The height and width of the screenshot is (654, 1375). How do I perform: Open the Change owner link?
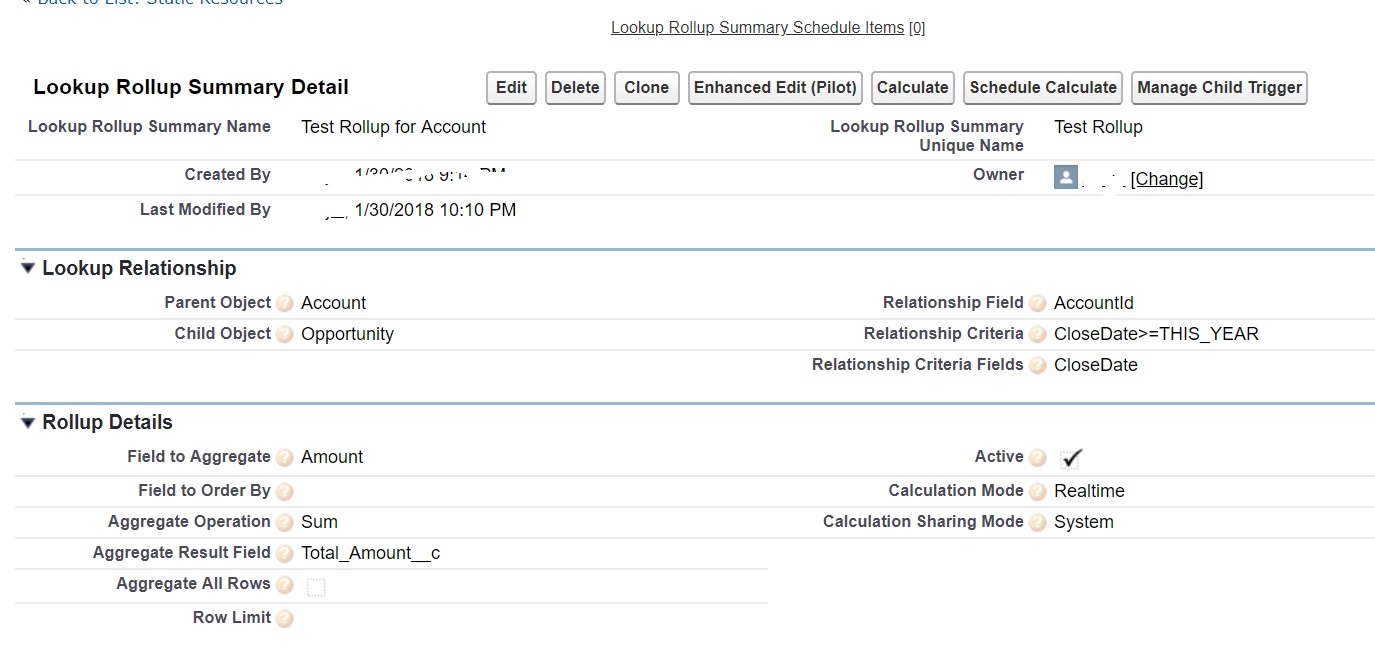pyautogui.click(x=1168, y=179)
